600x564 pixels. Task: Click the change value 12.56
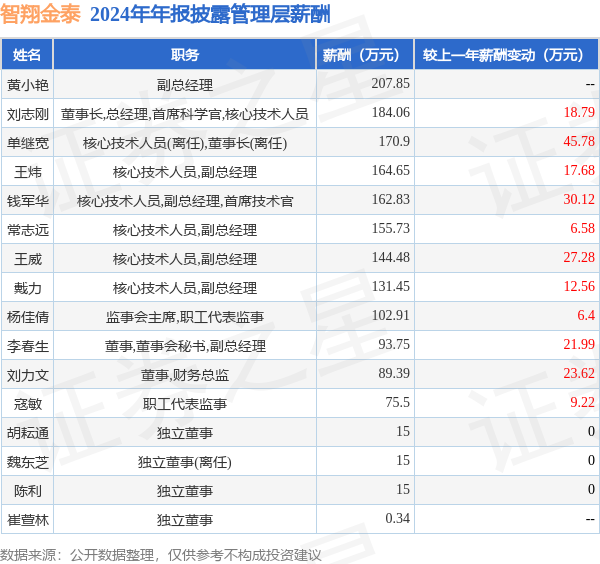579,287
